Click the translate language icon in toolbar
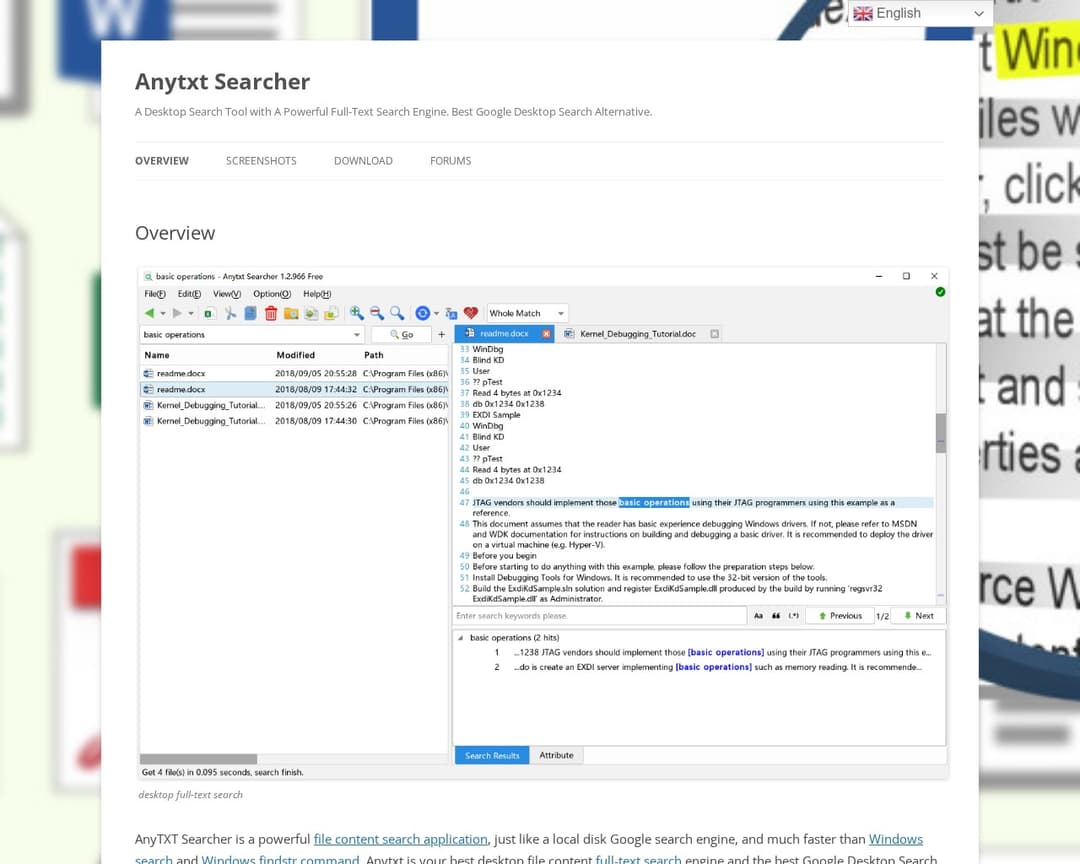1080x864 pixels. [451, 313]
